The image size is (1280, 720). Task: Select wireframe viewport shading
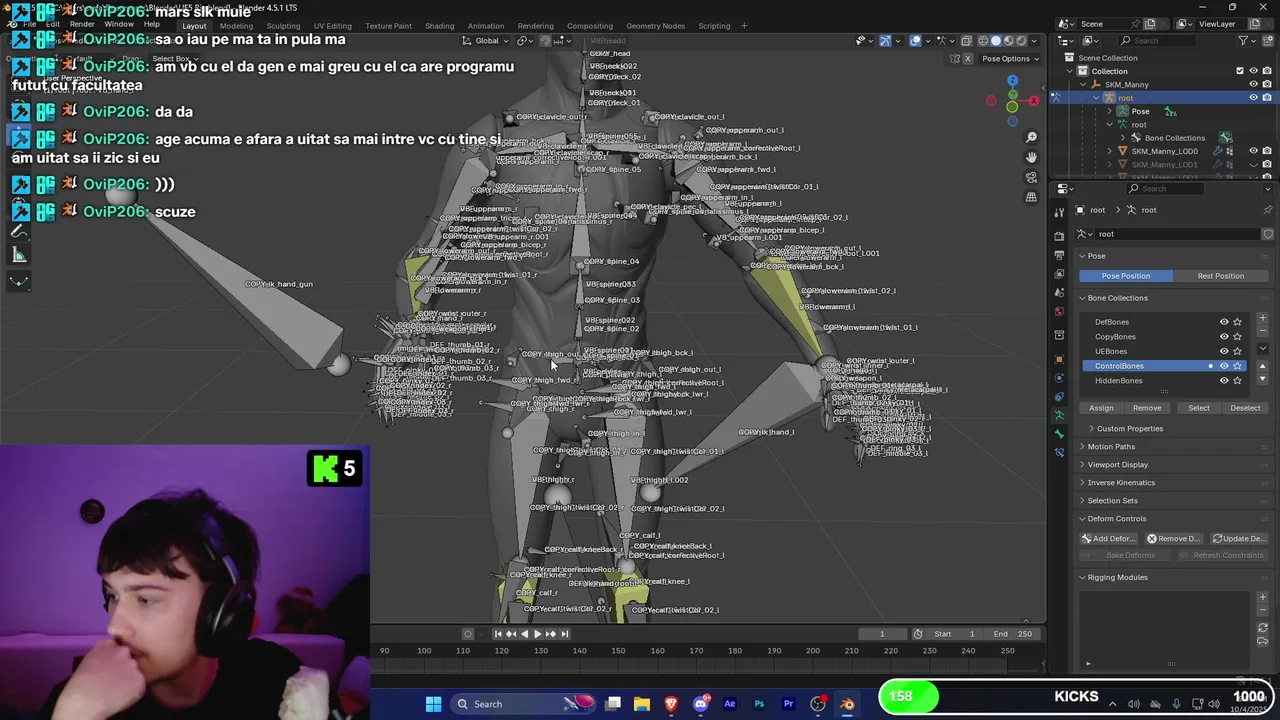(x=983, y=41)
